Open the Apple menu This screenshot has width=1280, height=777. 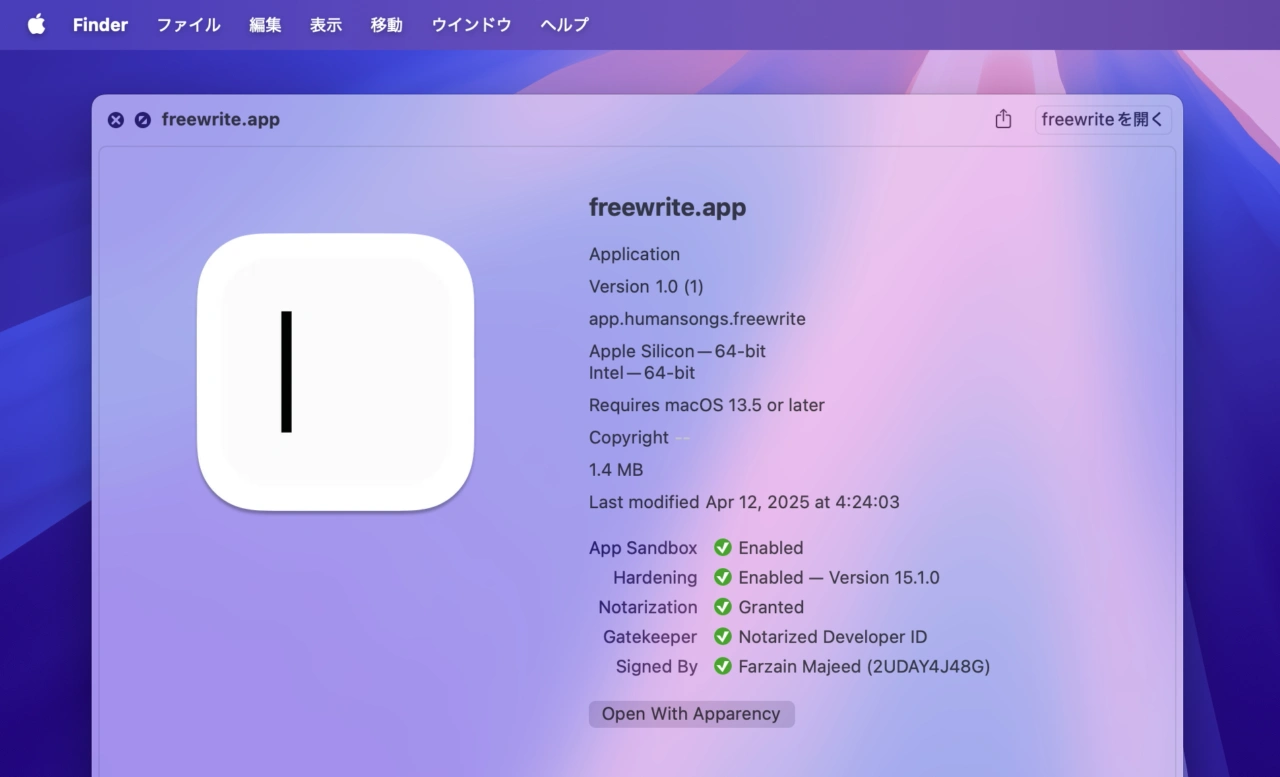tap(36, 25)
